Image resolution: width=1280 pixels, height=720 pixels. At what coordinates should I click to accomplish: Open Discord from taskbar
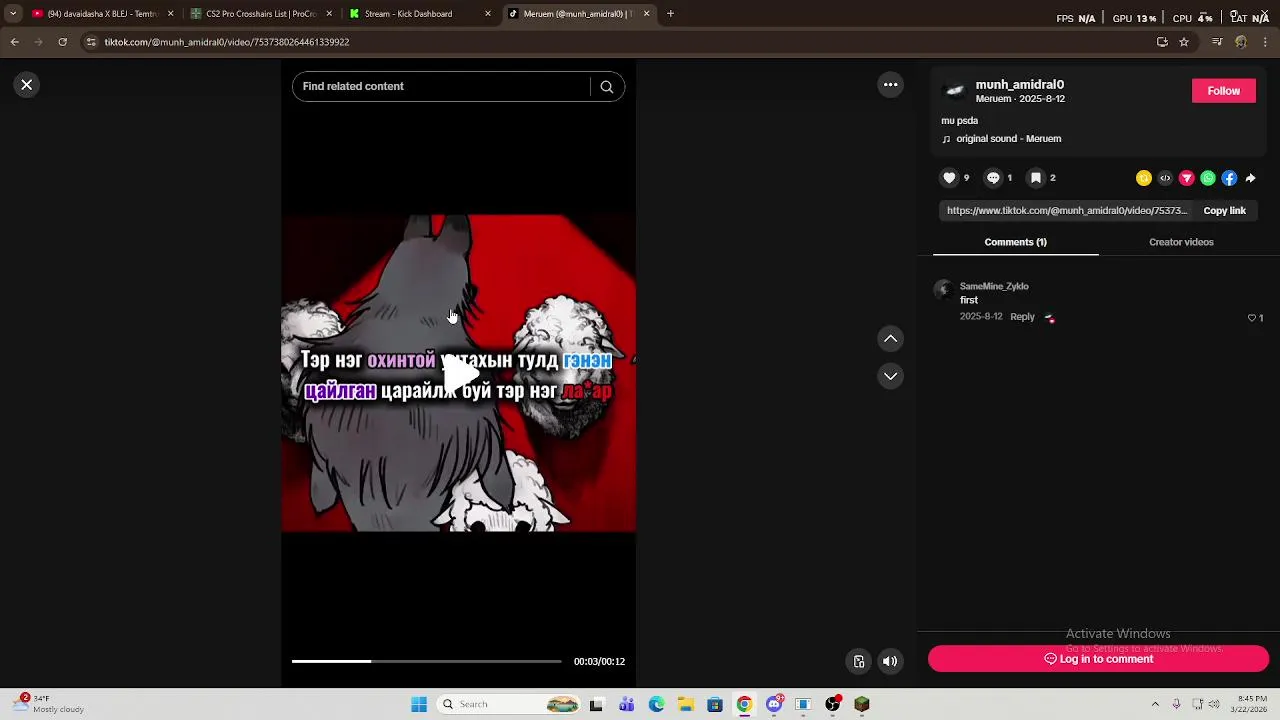[x=774, y=704]
